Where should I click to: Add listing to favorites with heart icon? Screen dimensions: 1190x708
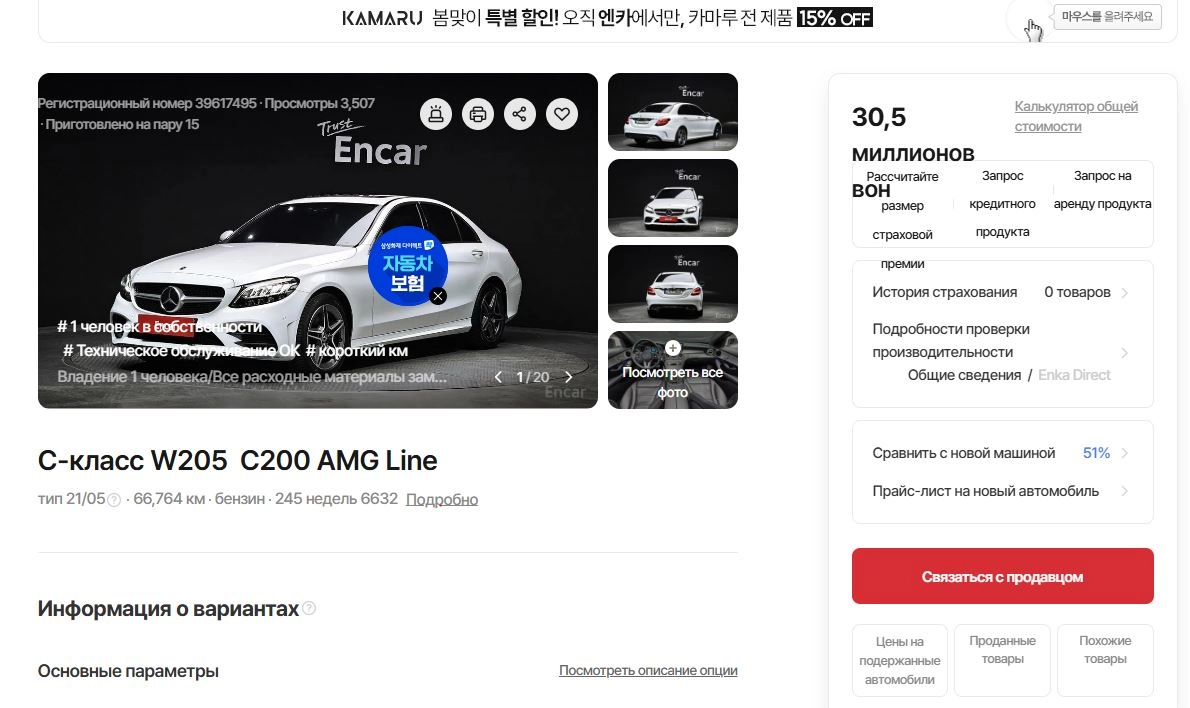pyautogui.click(x=562, y=114)
